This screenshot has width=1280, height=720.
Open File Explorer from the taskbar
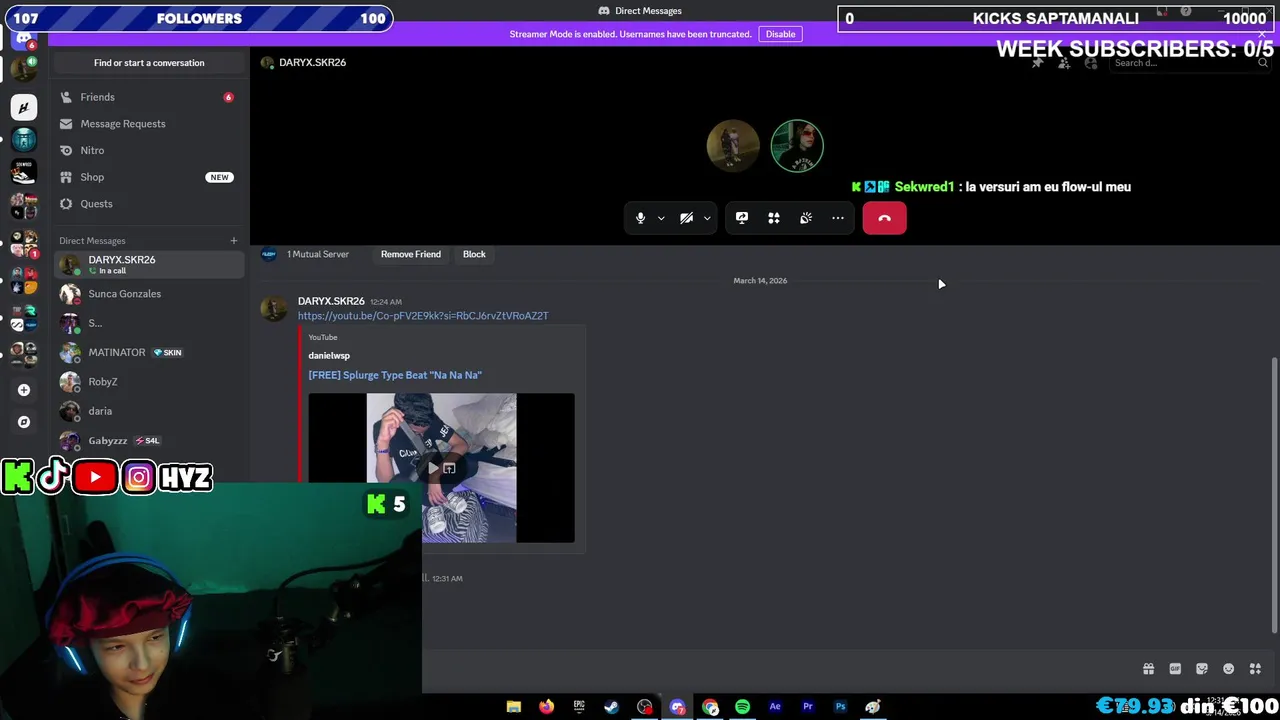point(514,707)
